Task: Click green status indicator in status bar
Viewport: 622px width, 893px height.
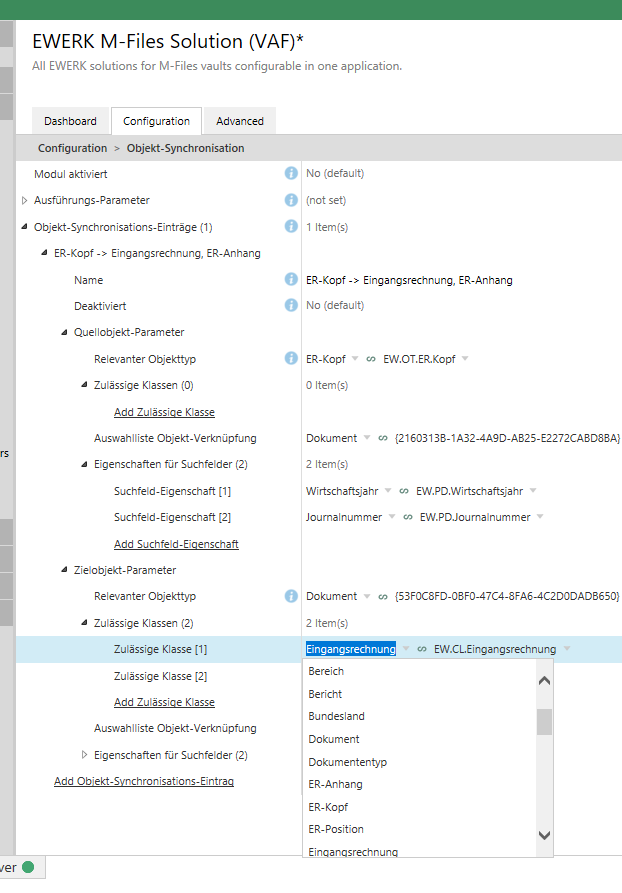Action: pyautogui.click(x=28, y=867)
